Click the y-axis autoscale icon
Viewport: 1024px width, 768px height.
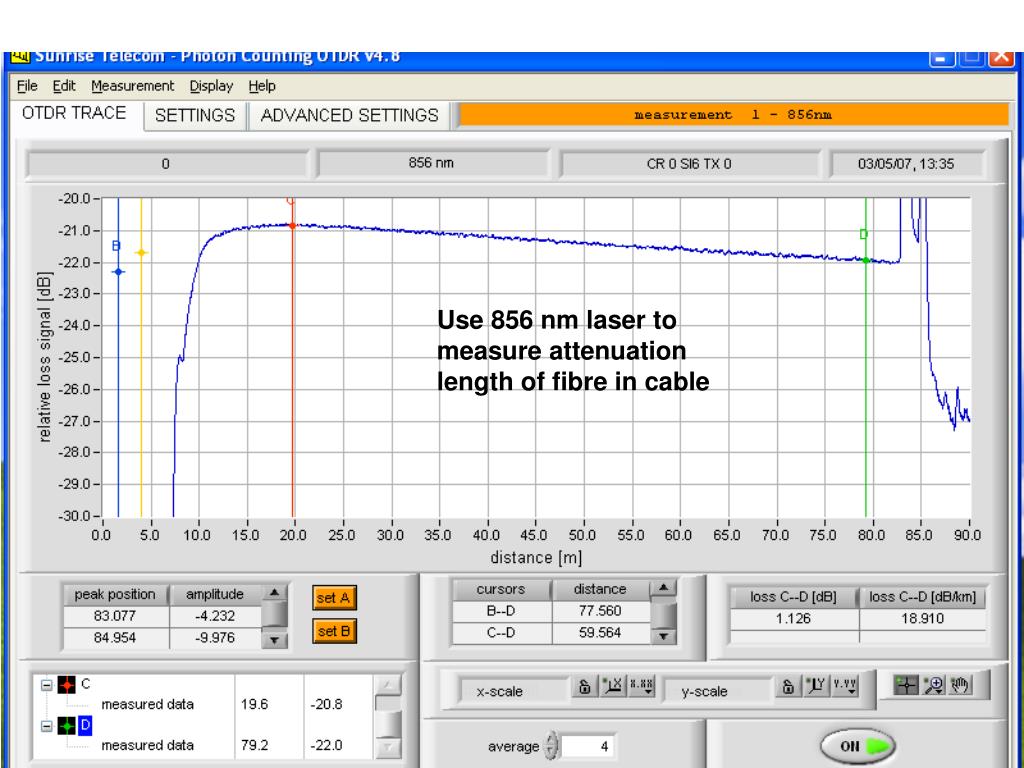(x=816, y=686)
